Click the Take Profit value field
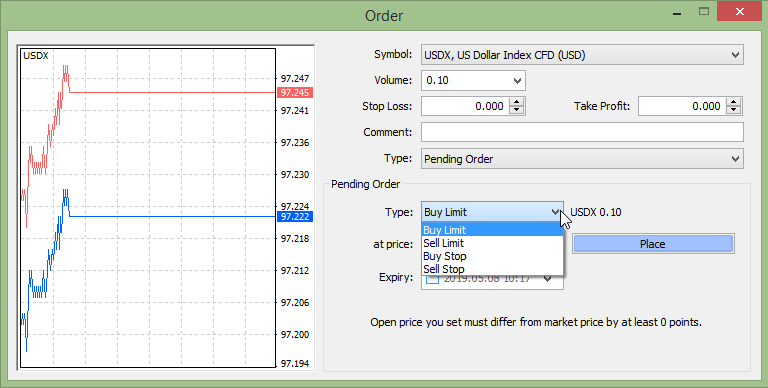The width and height of the screenshot is (768, 388). coord(682,106)
